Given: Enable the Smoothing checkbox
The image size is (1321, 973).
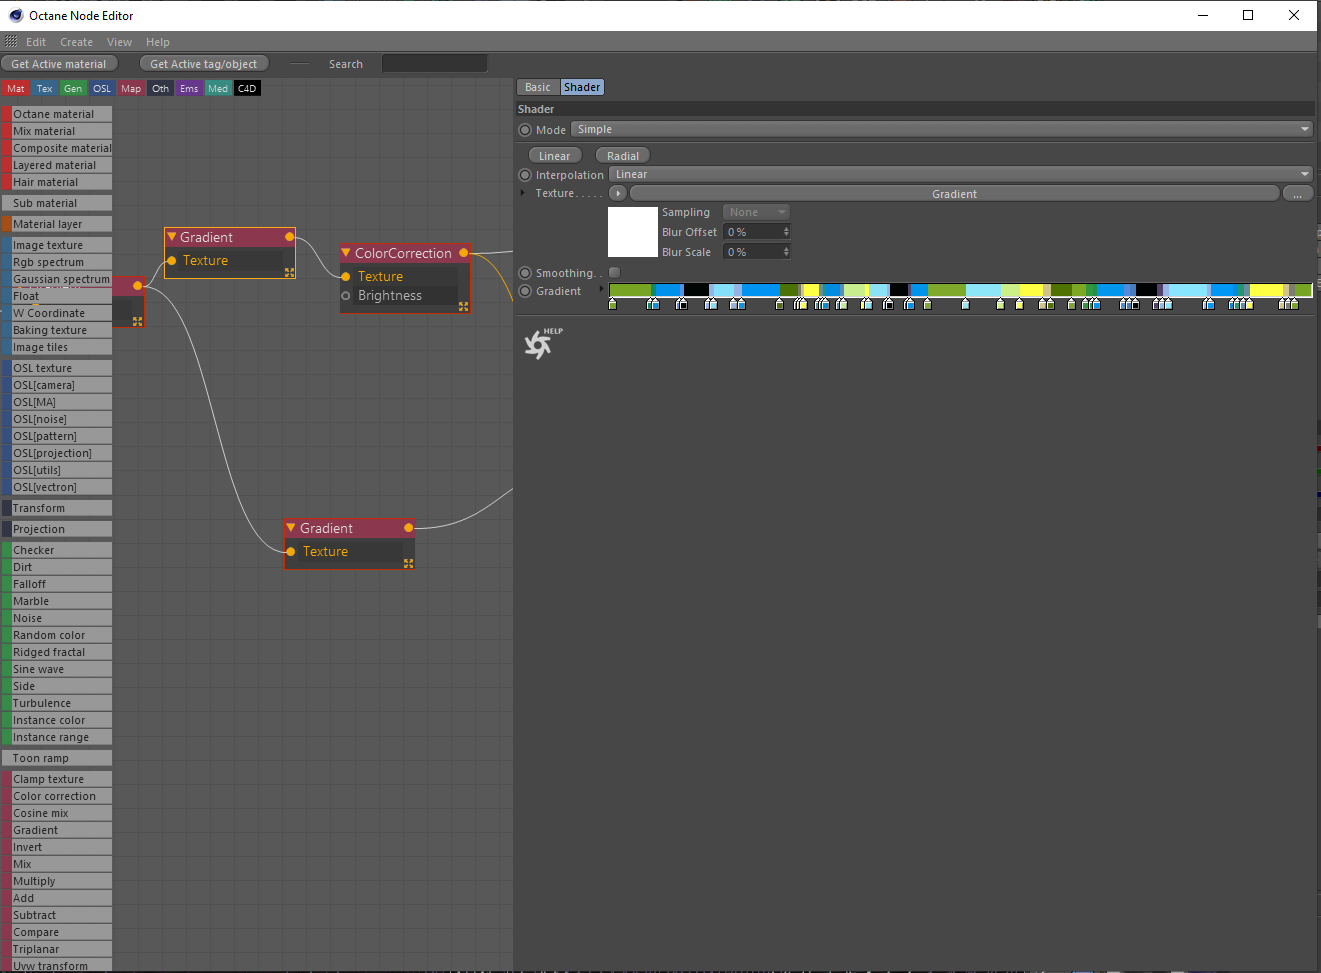Looking at the screenshot, I should (614, 272).
